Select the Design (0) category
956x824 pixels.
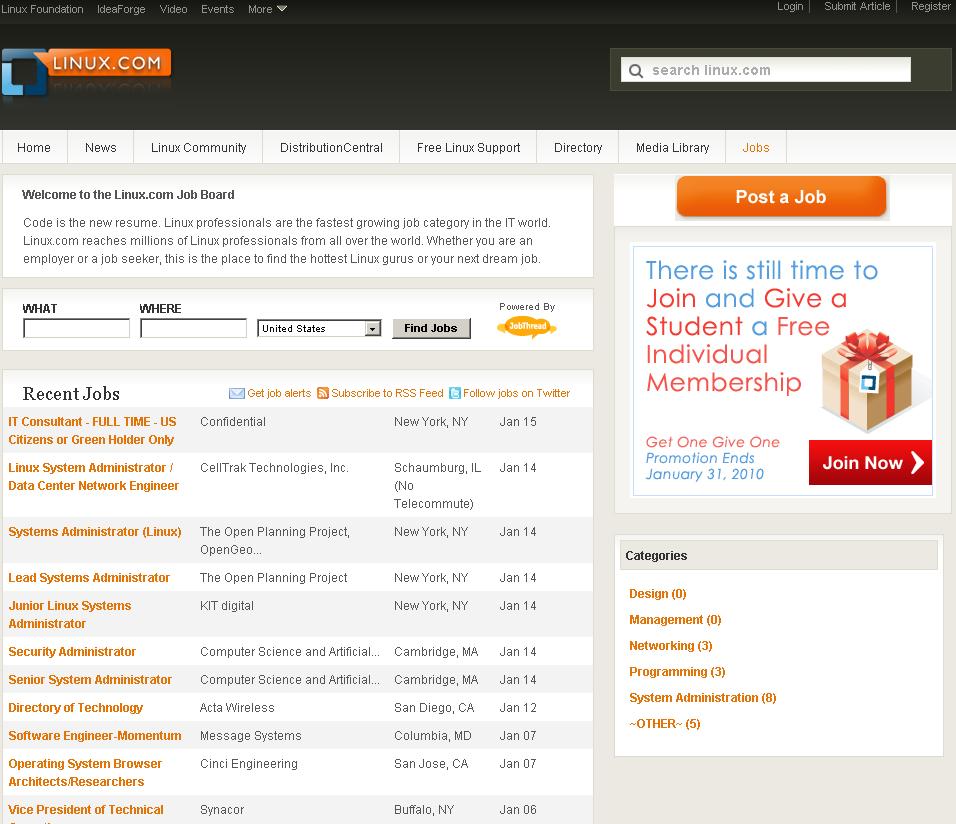tap(658, 593)
